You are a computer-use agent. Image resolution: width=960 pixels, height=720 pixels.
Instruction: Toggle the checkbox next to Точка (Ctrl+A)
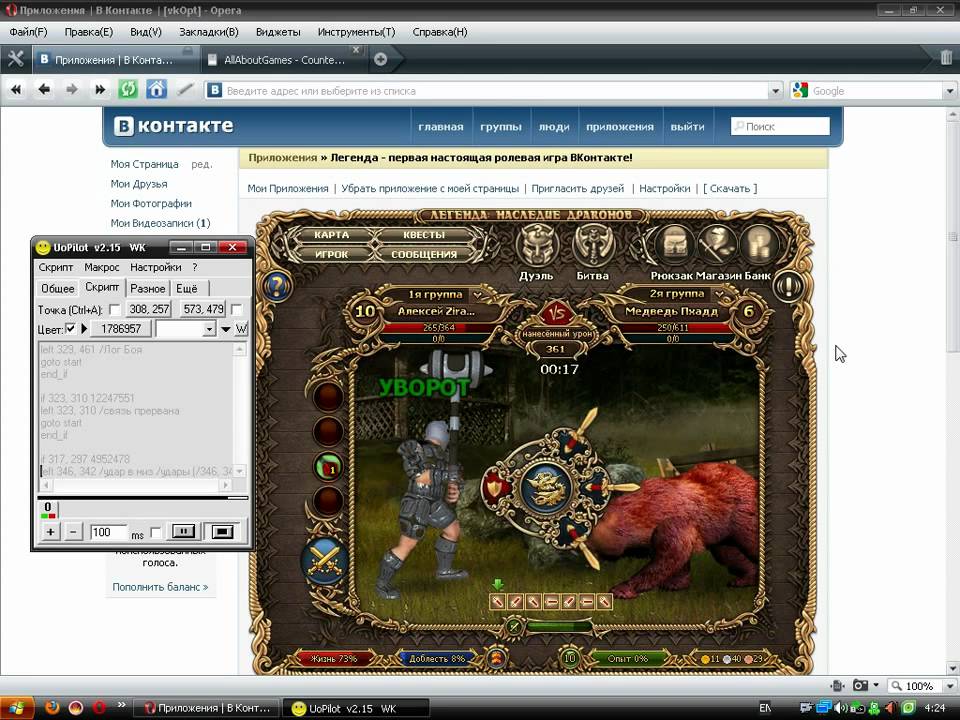pyautogui.click(x=114, y=309)
